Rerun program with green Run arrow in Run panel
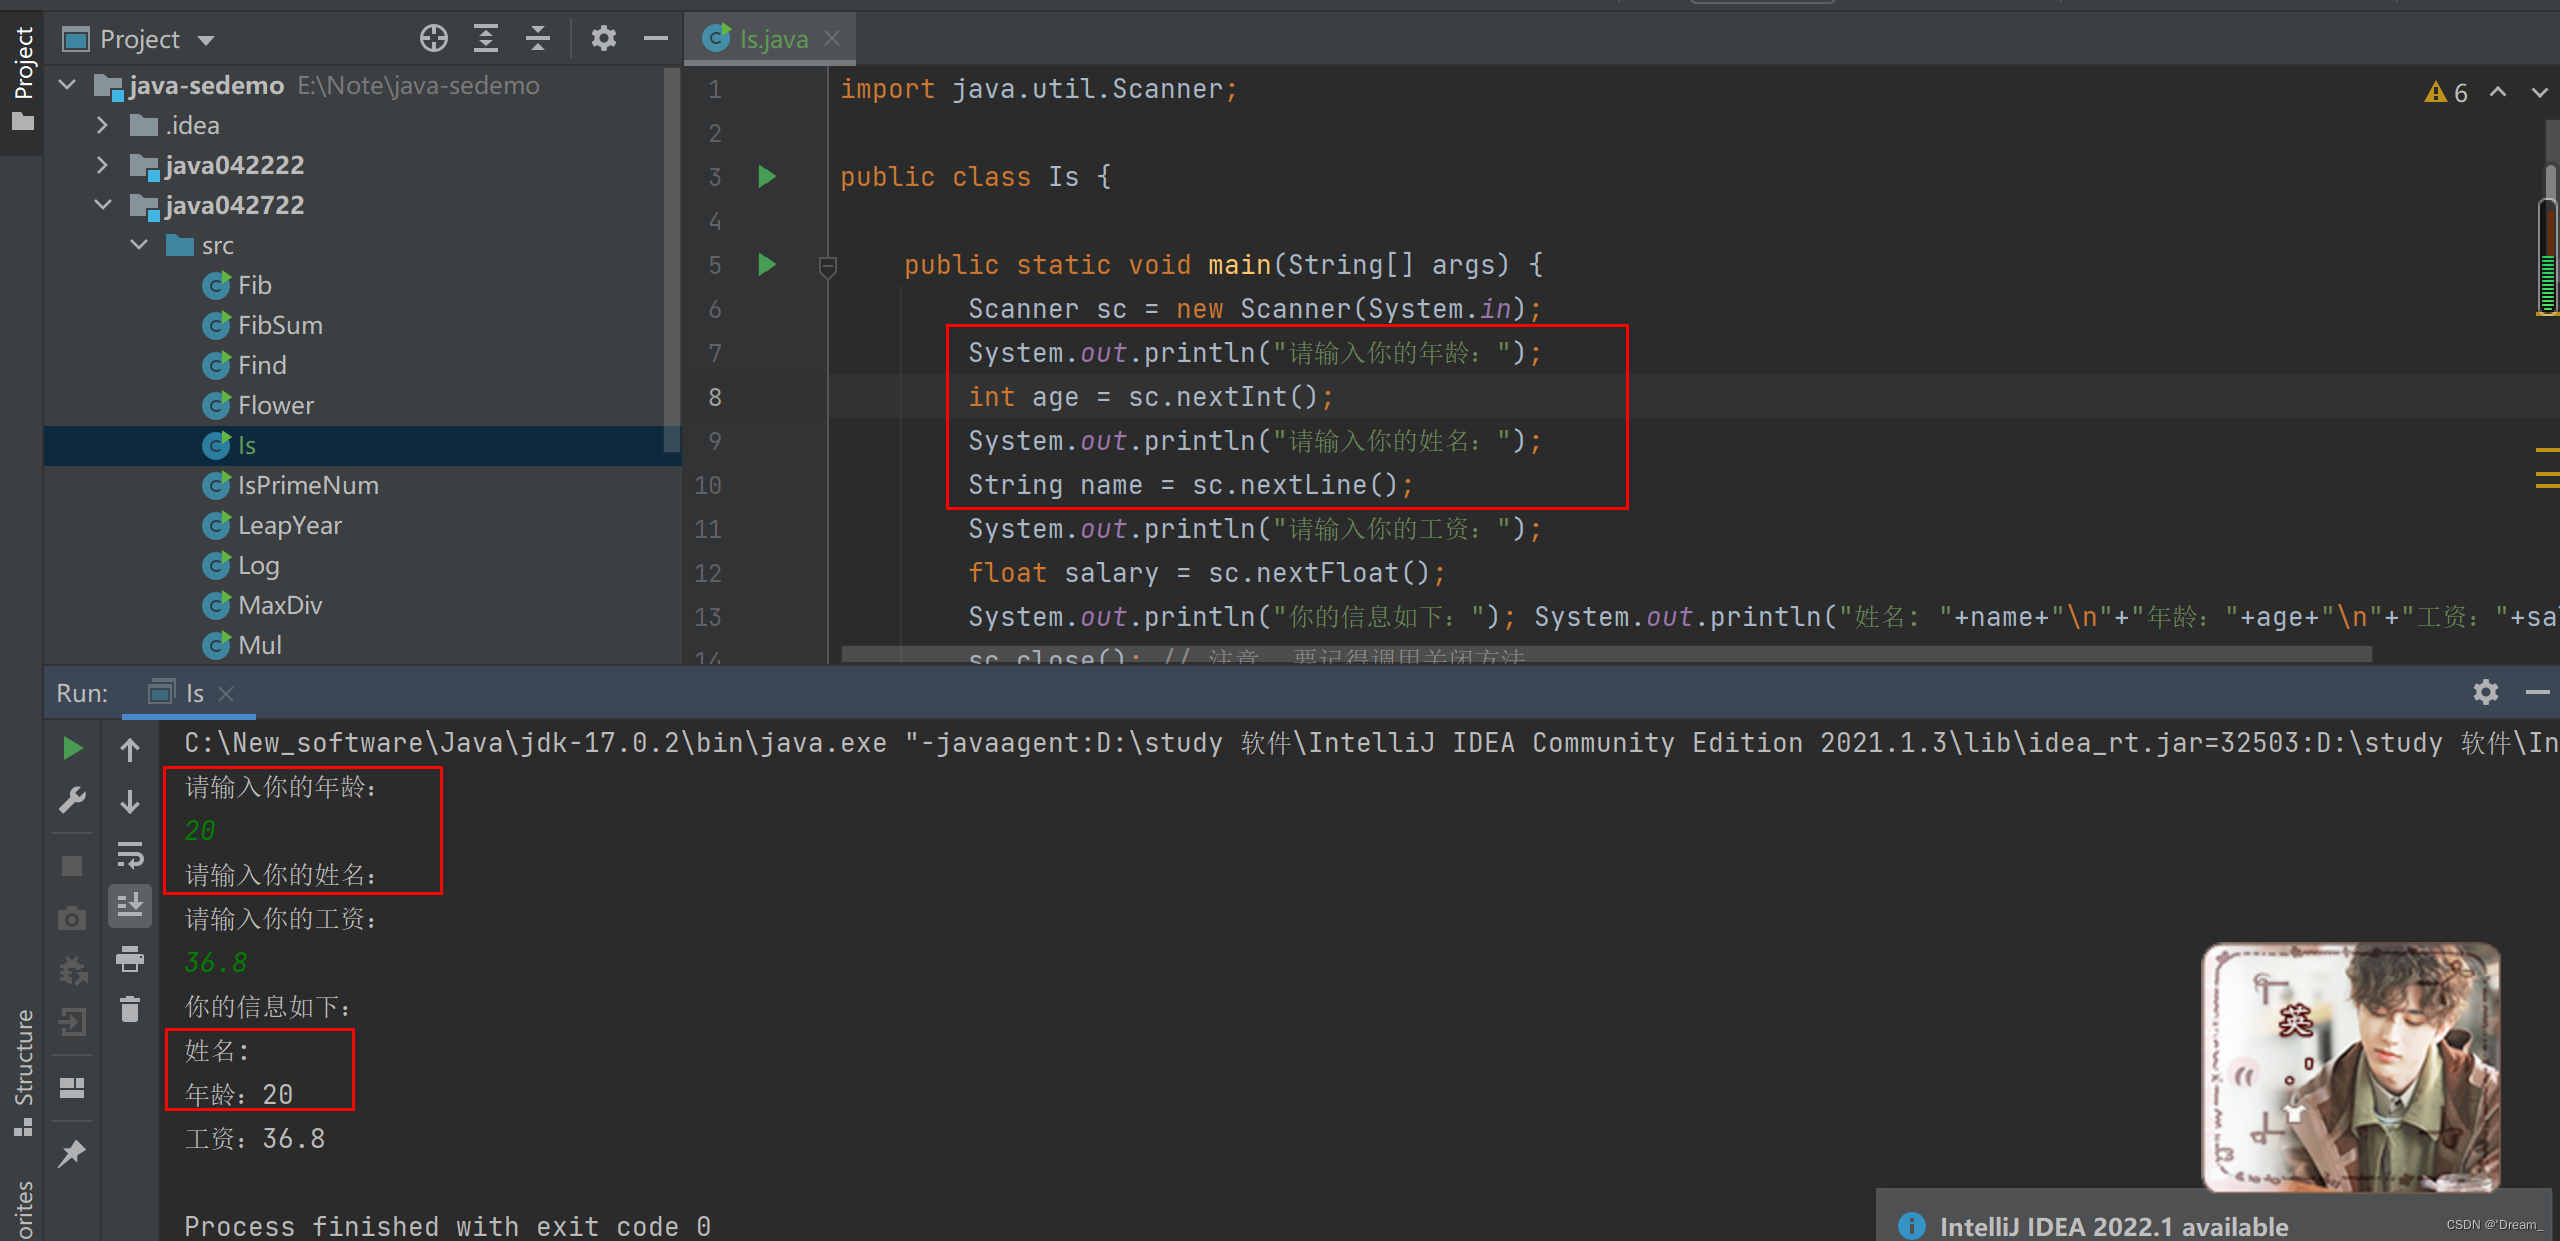The height and width of the screenshot is (1241, 2560). point(72,749)
